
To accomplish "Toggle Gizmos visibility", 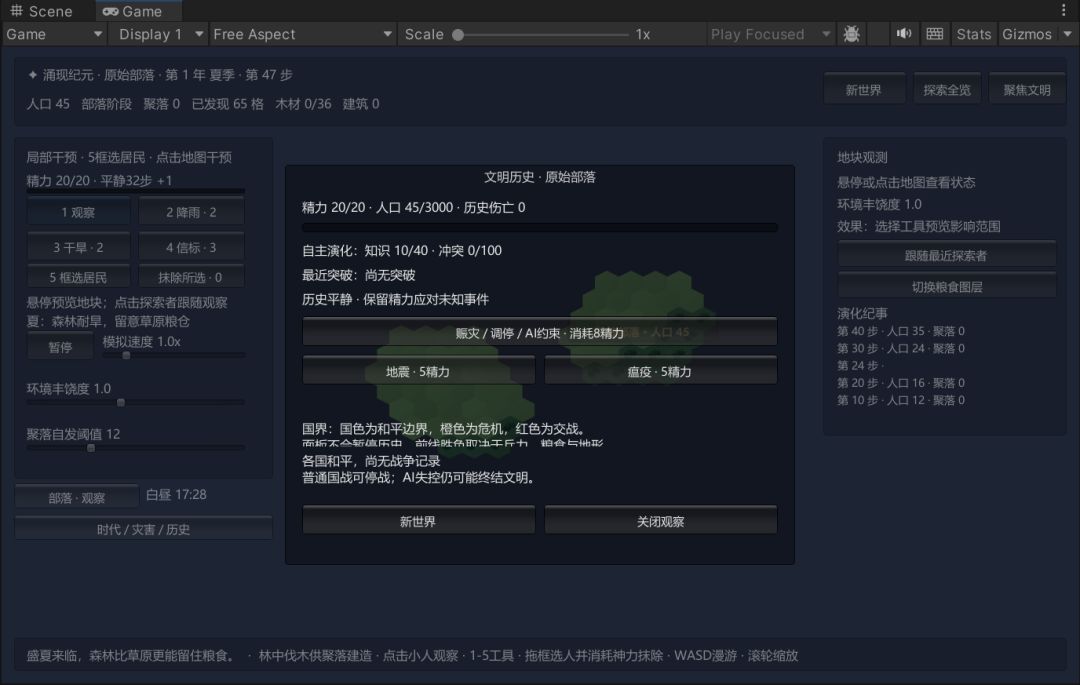I will [x=1026, y=34].
